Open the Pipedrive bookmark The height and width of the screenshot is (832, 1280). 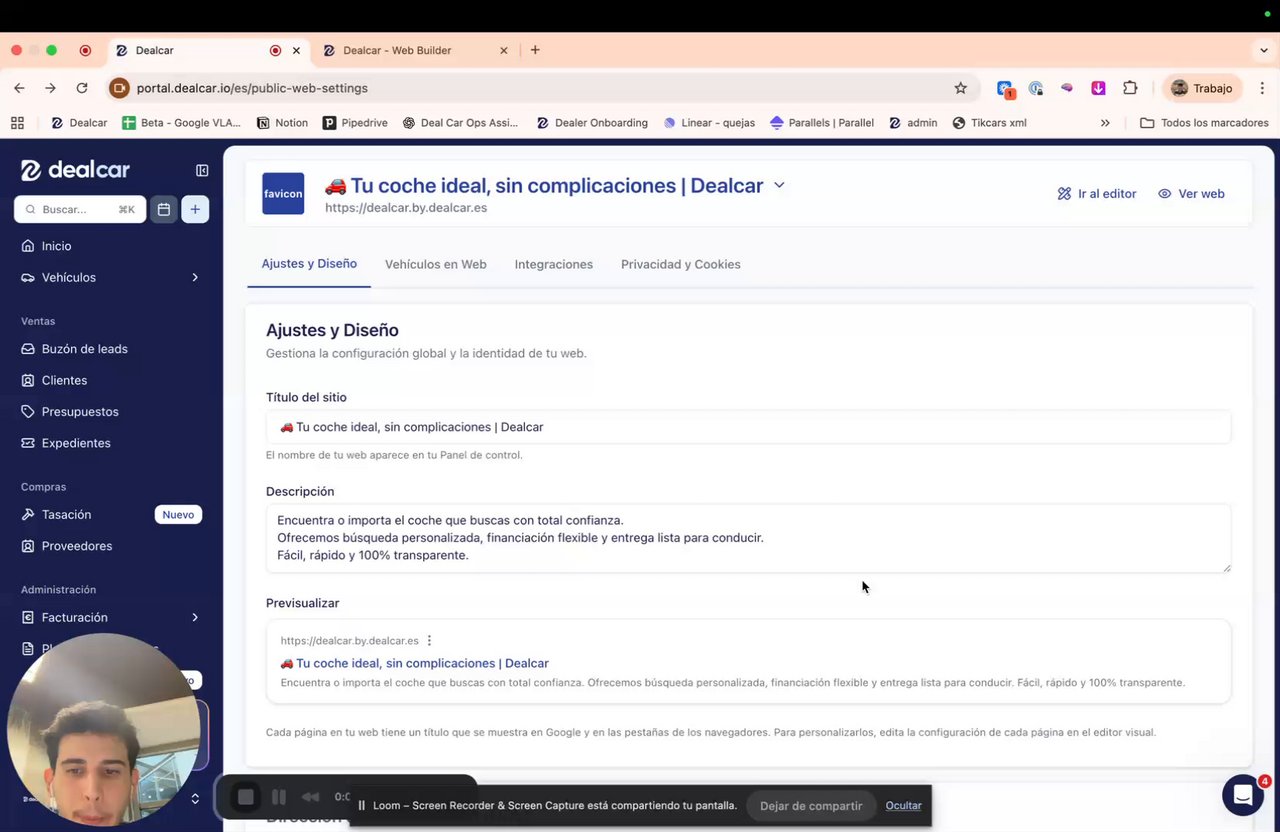point(355,123)
